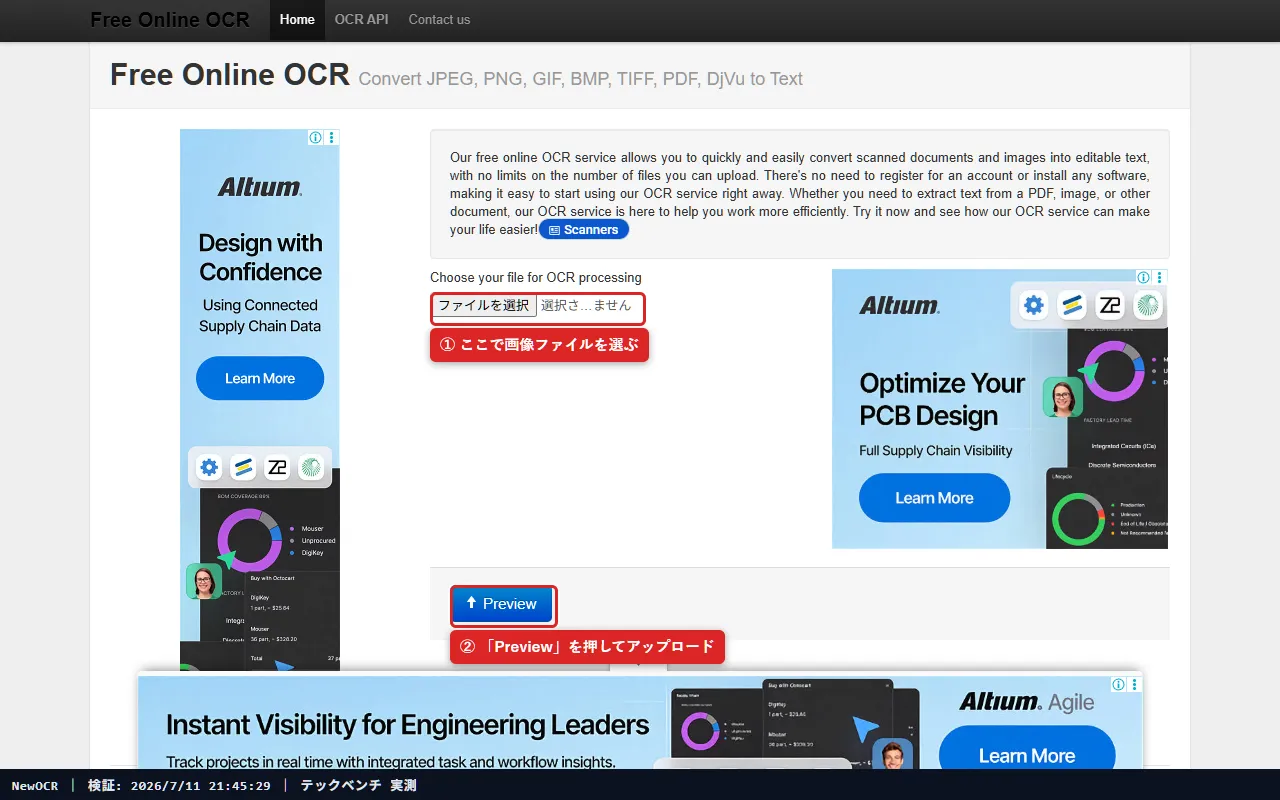Click 'Instant Visibility for Engineering Leaders' headline

pyautogui.click(x=408, y=725)
